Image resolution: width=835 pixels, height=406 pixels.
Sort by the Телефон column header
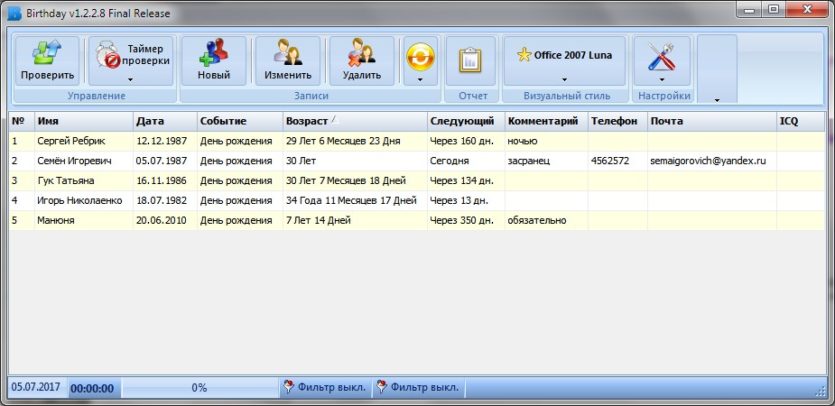(x=618, y=121)
